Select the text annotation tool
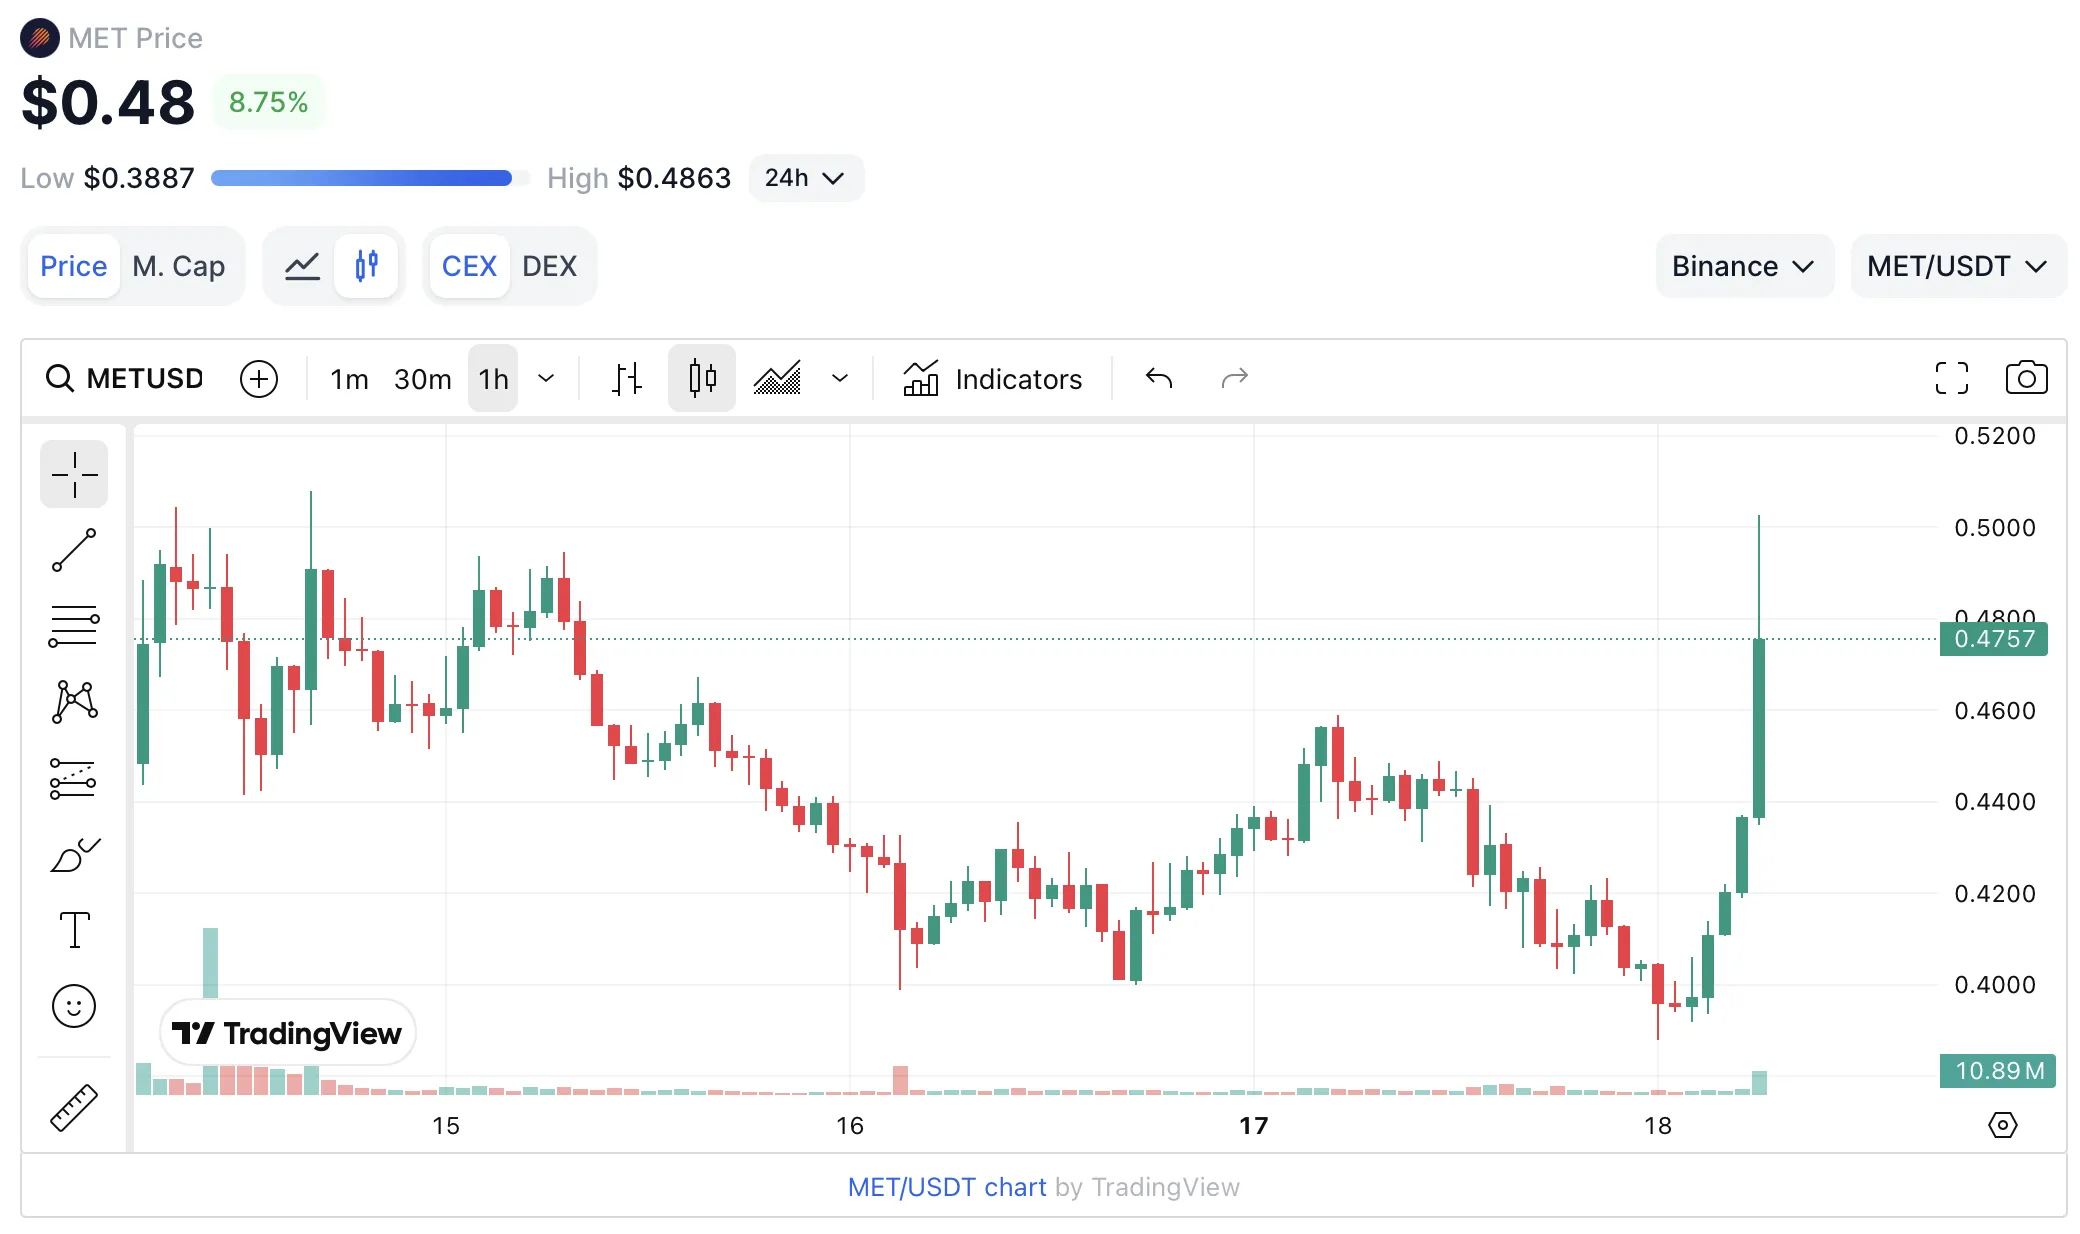The image size is (2080, 1234). point(74,930)
